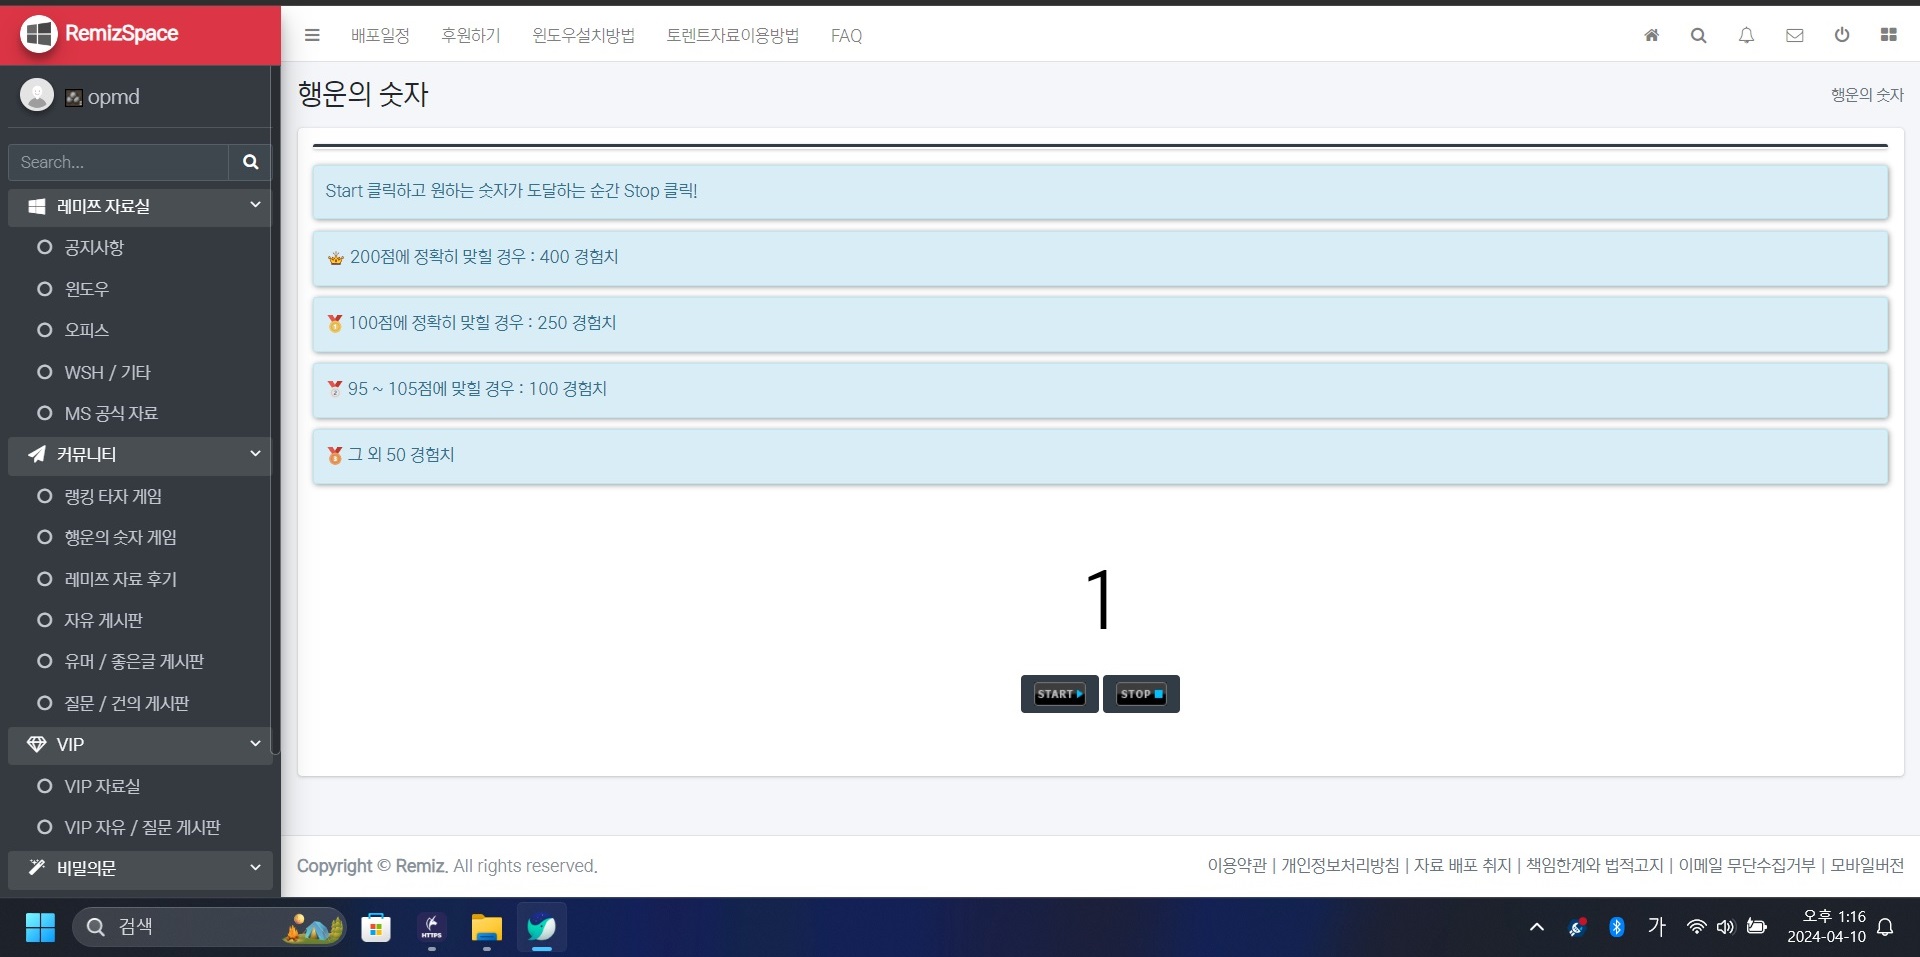Open 행운의 숫자 게임 in sidebar

(120, 538)
